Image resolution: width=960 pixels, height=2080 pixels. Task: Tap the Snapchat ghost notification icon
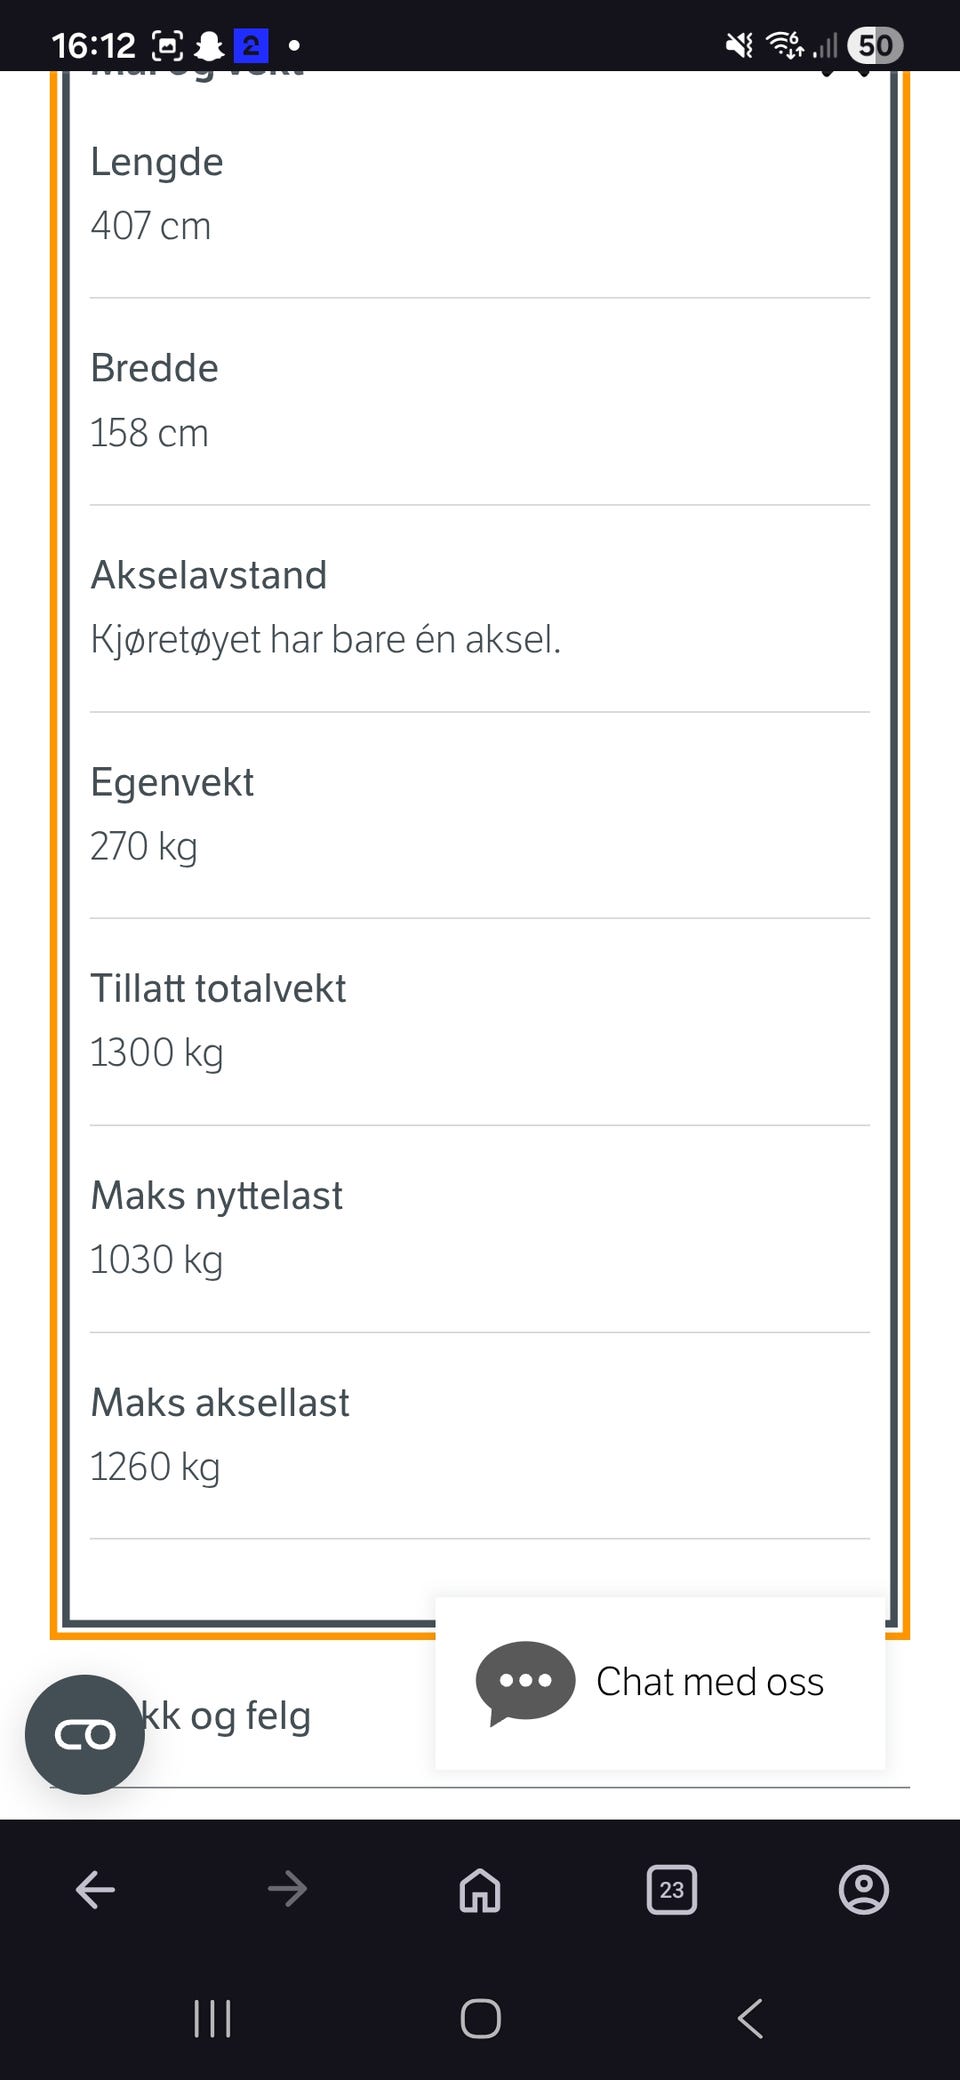[209, 45]
